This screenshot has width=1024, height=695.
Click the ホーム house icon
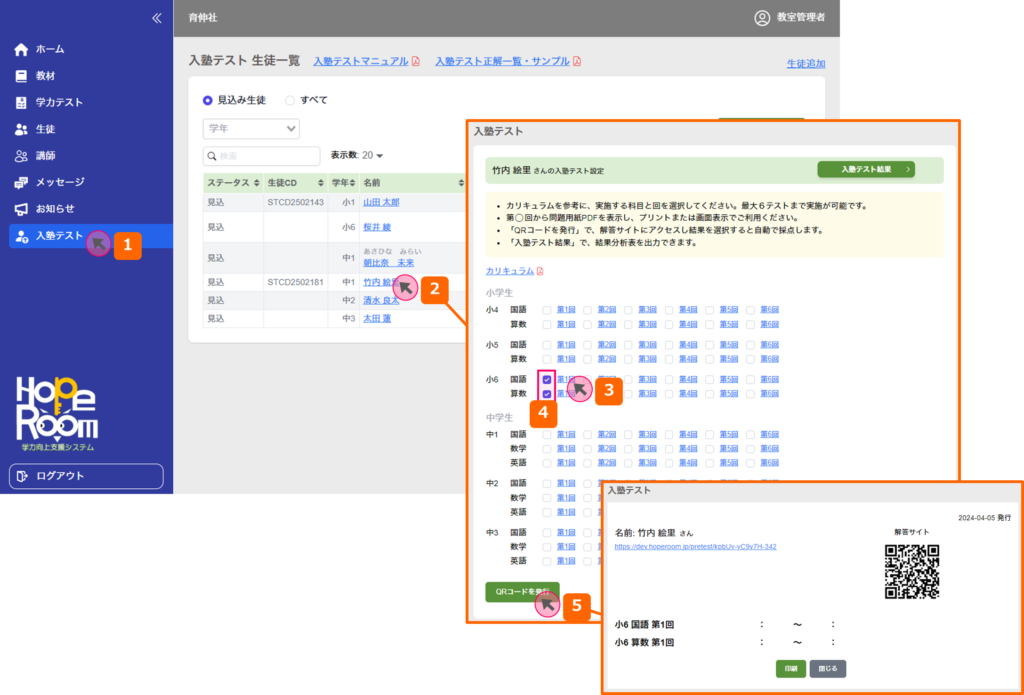point(21,49)
